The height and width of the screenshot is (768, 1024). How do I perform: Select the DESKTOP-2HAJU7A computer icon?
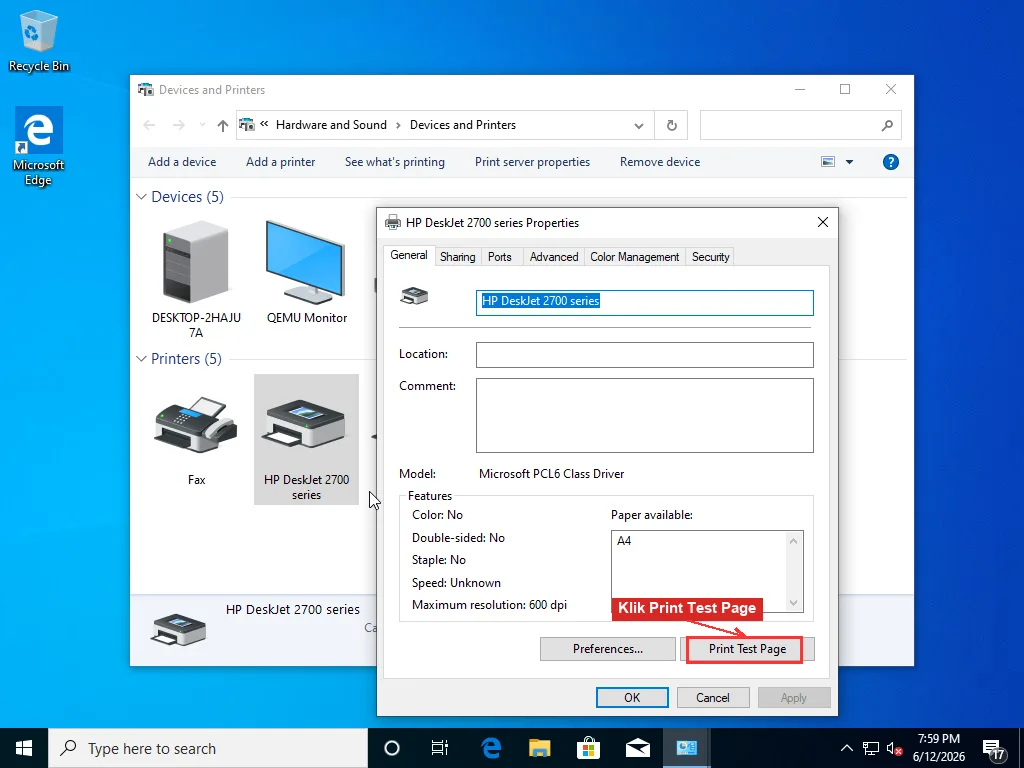click(x=196, y=262)
